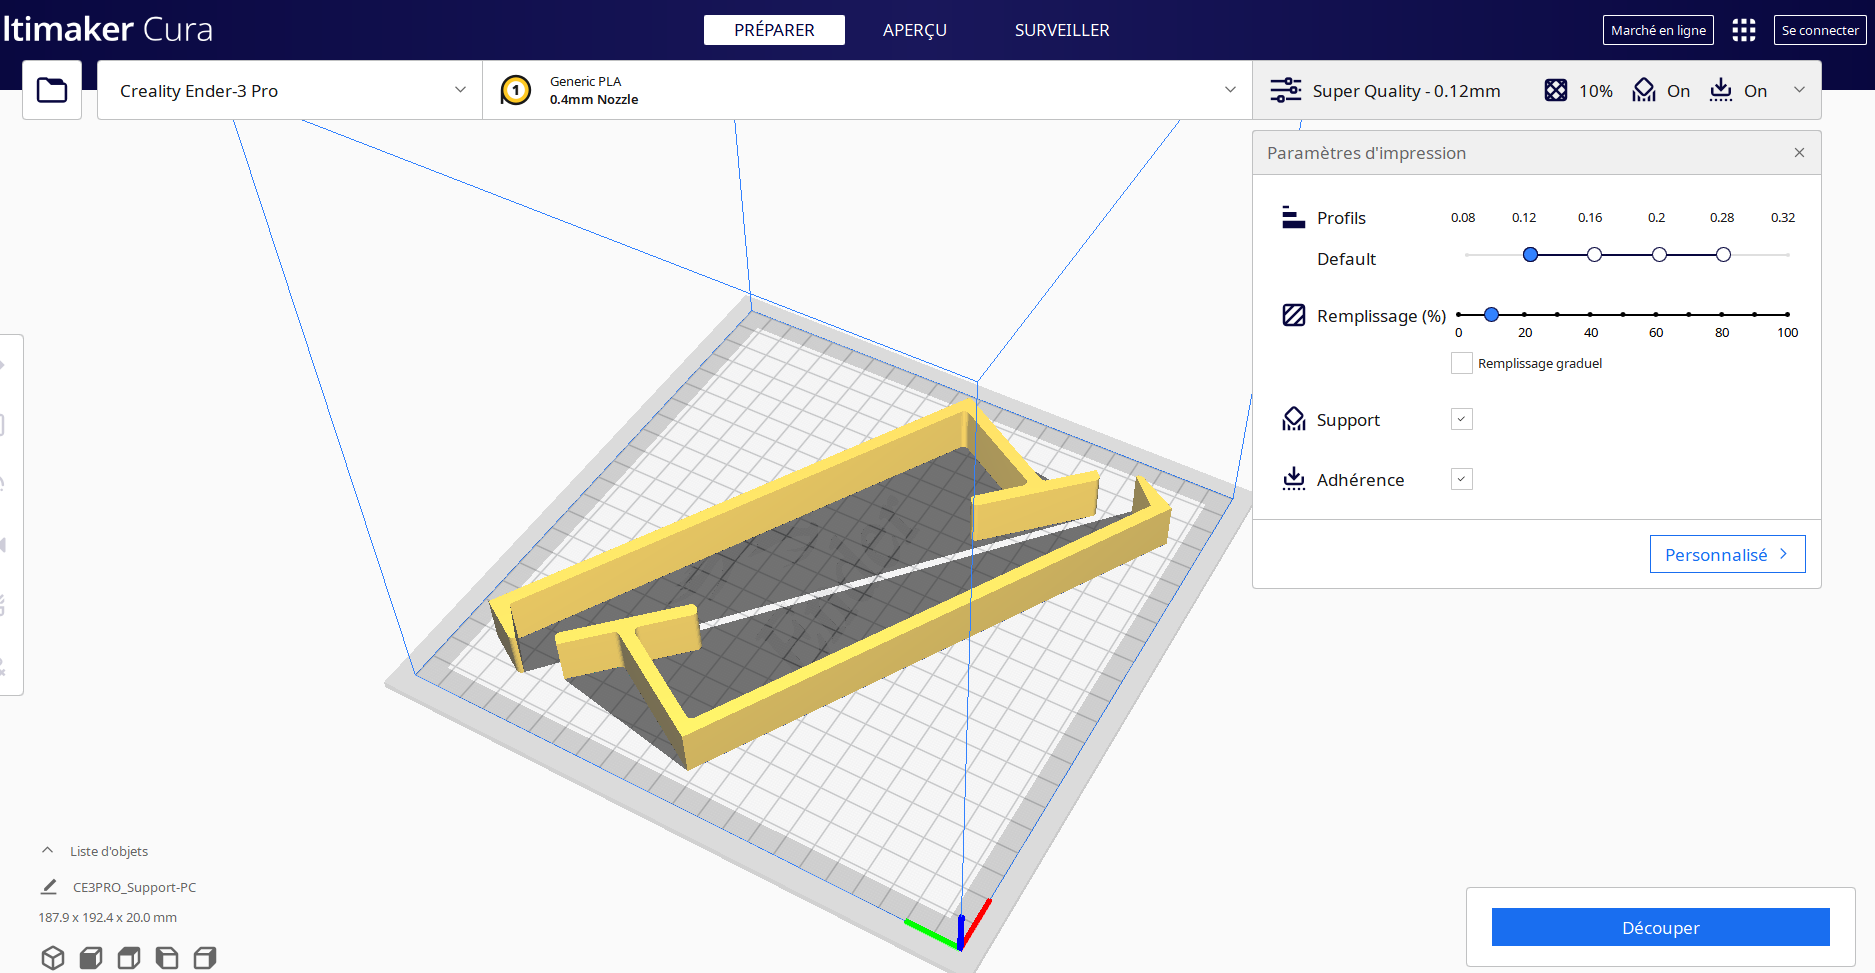
Task: Set infill slider to the 60 mark
Action: [x=1656, y=315]
